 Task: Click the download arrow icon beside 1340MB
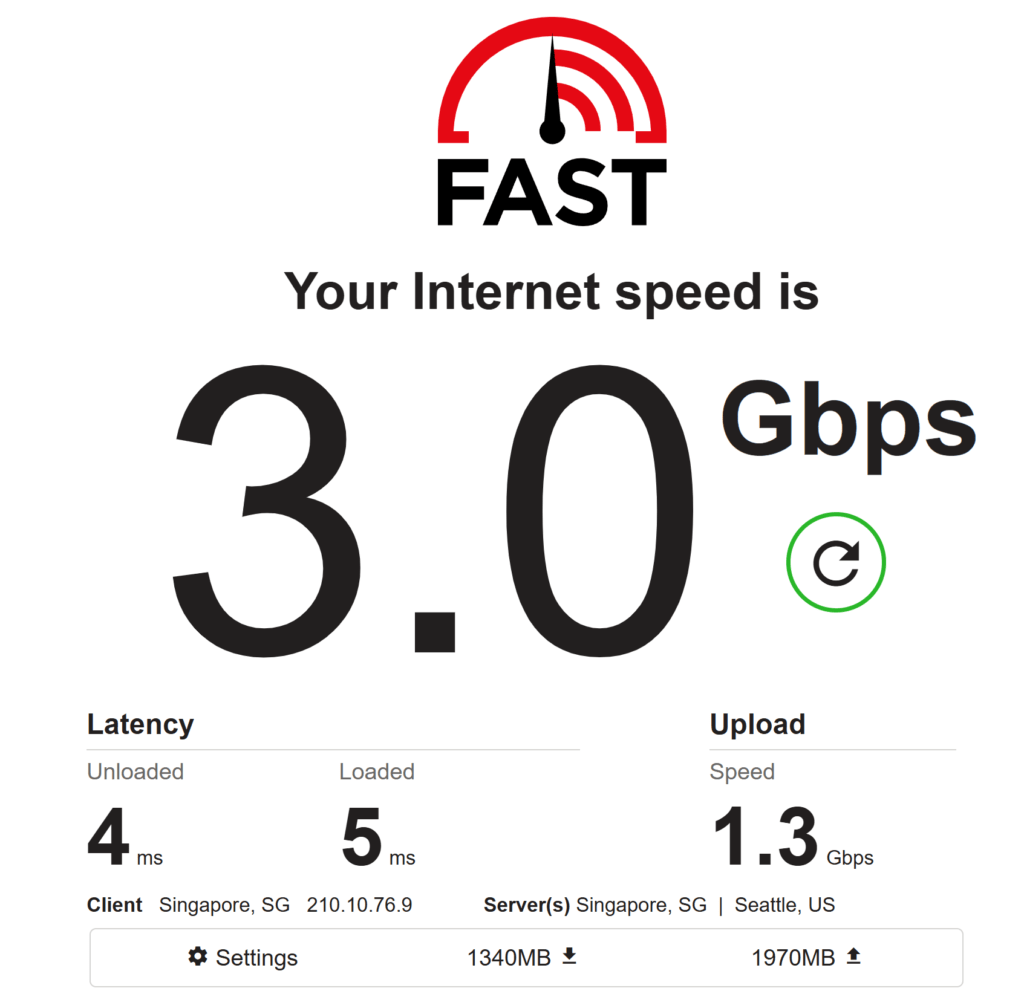pyautogui.click(x=569, y=956)
